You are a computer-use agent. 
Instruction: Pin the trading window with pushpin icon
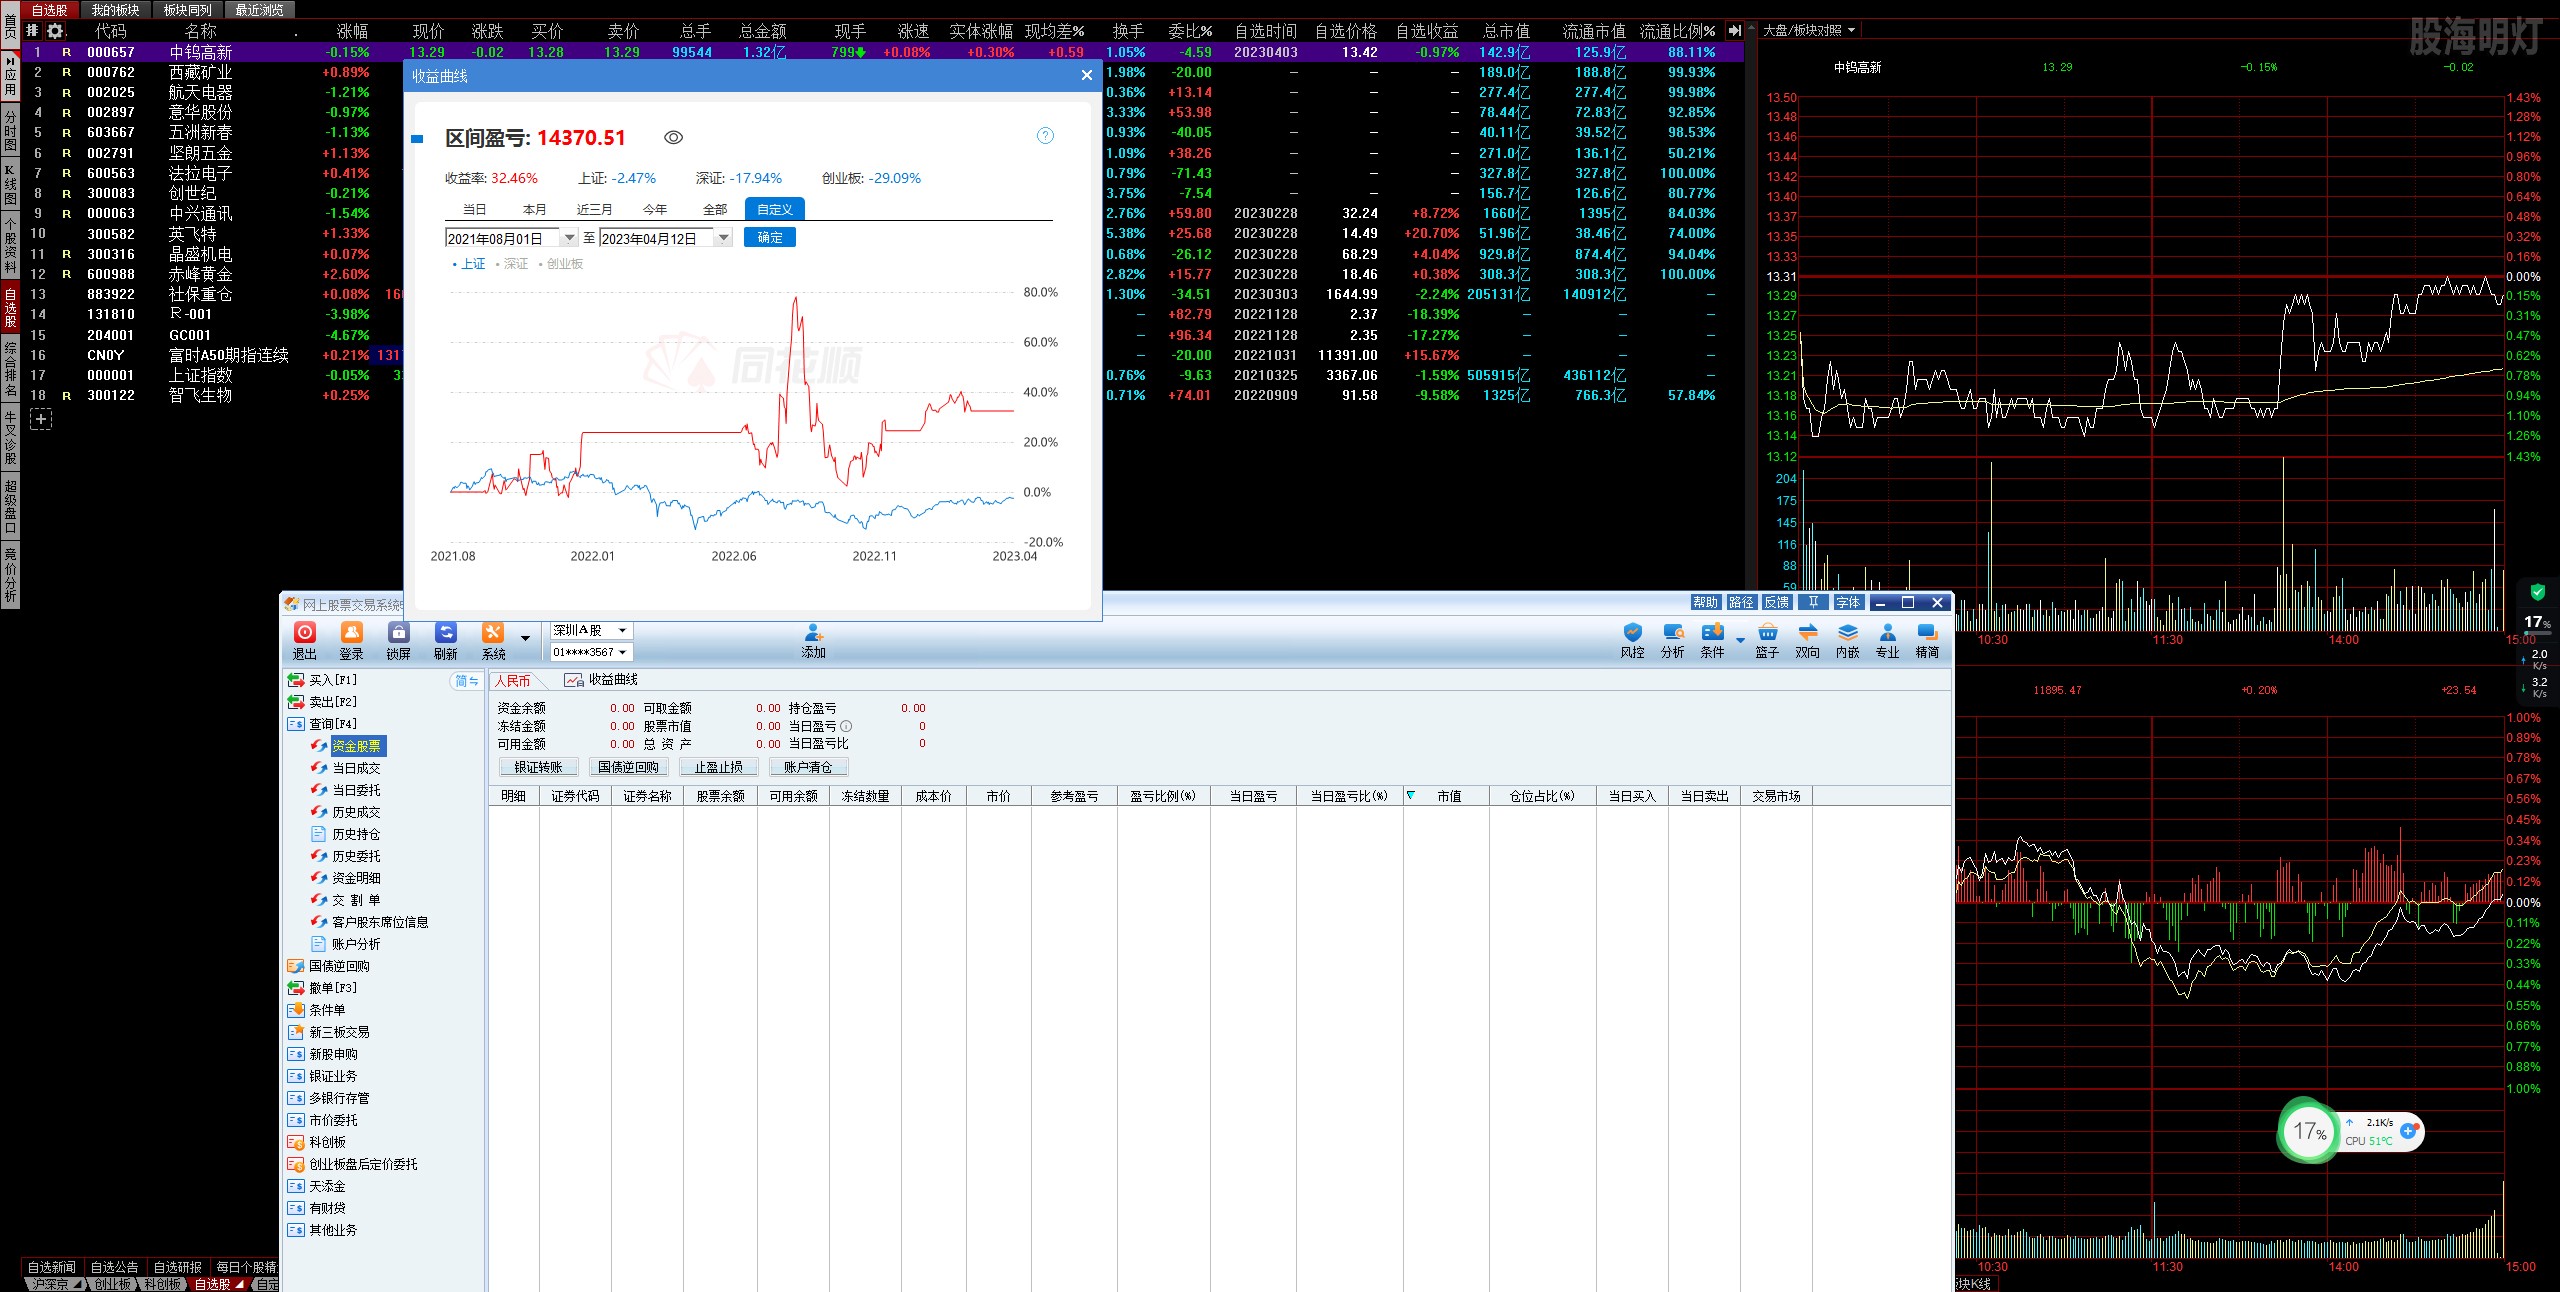pyautogui.click(x=1813, y=602)
